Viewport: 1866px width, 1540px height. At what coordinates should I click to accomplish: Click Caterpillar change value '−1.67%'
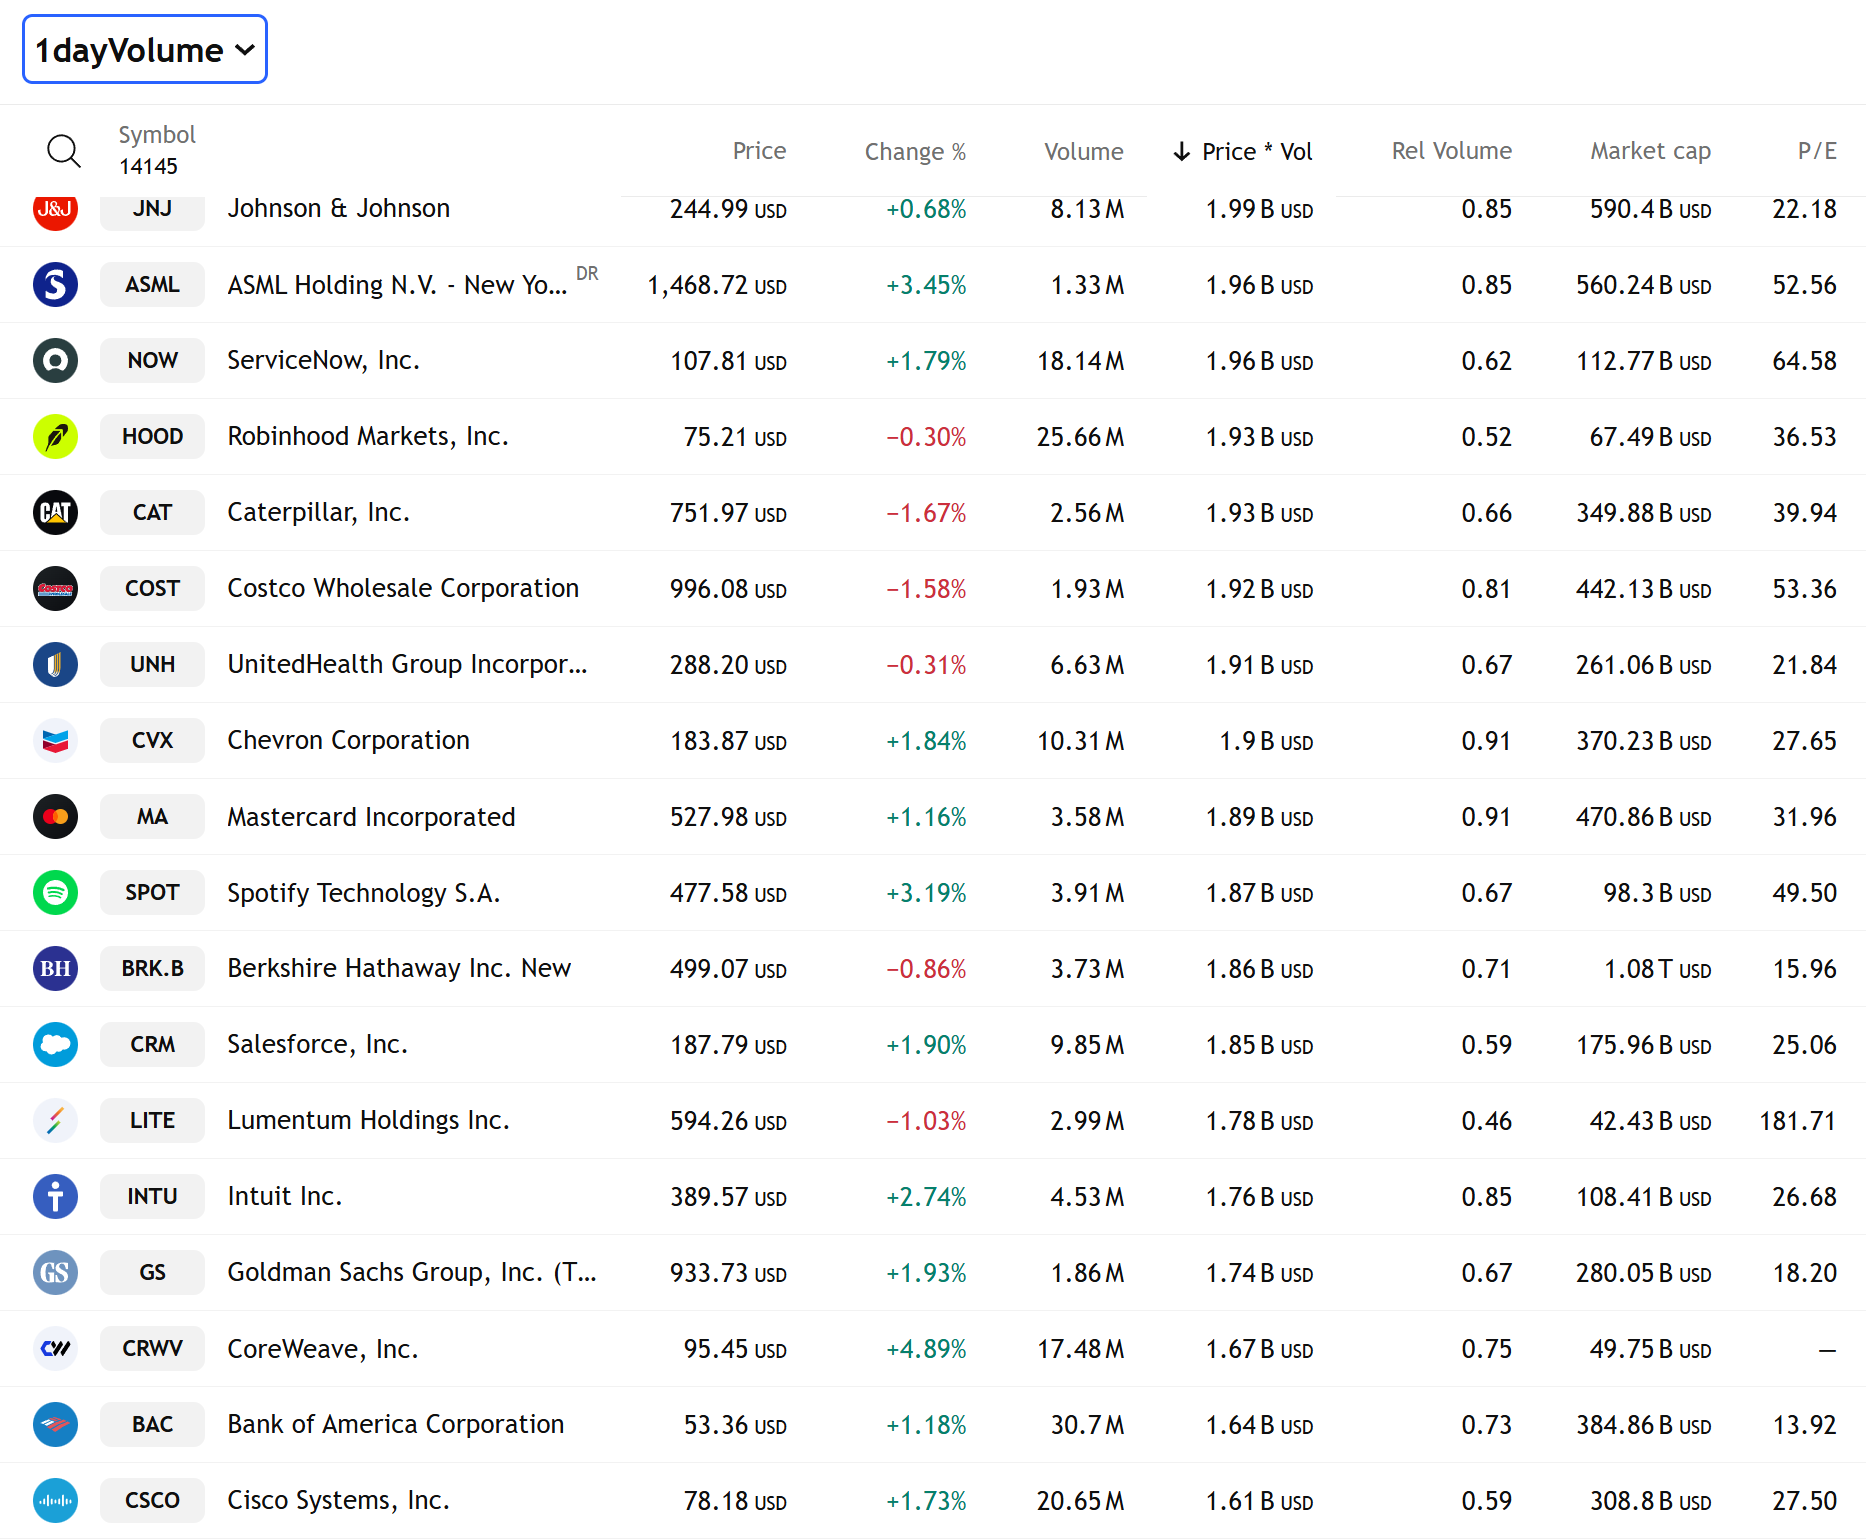point(926,514)
